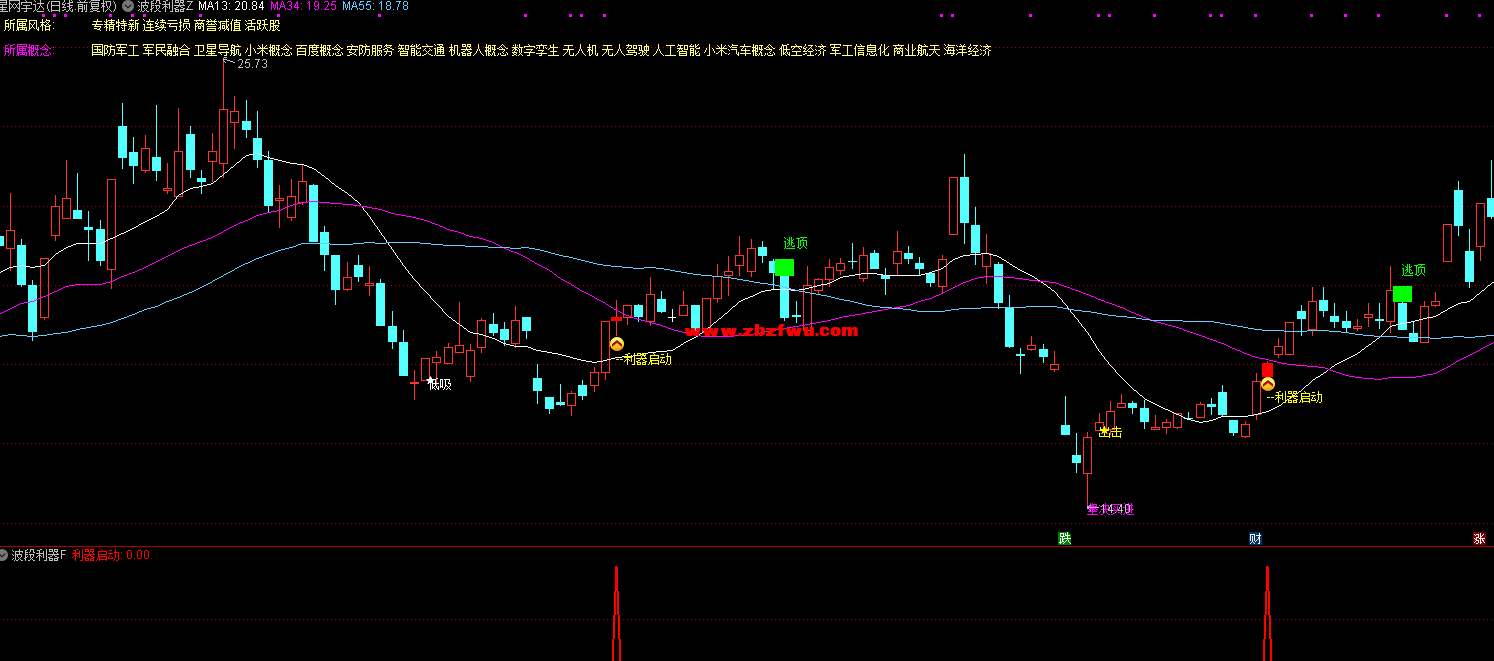
Task: Click the 低吸 signal marker
Action: tap(438, 384)
